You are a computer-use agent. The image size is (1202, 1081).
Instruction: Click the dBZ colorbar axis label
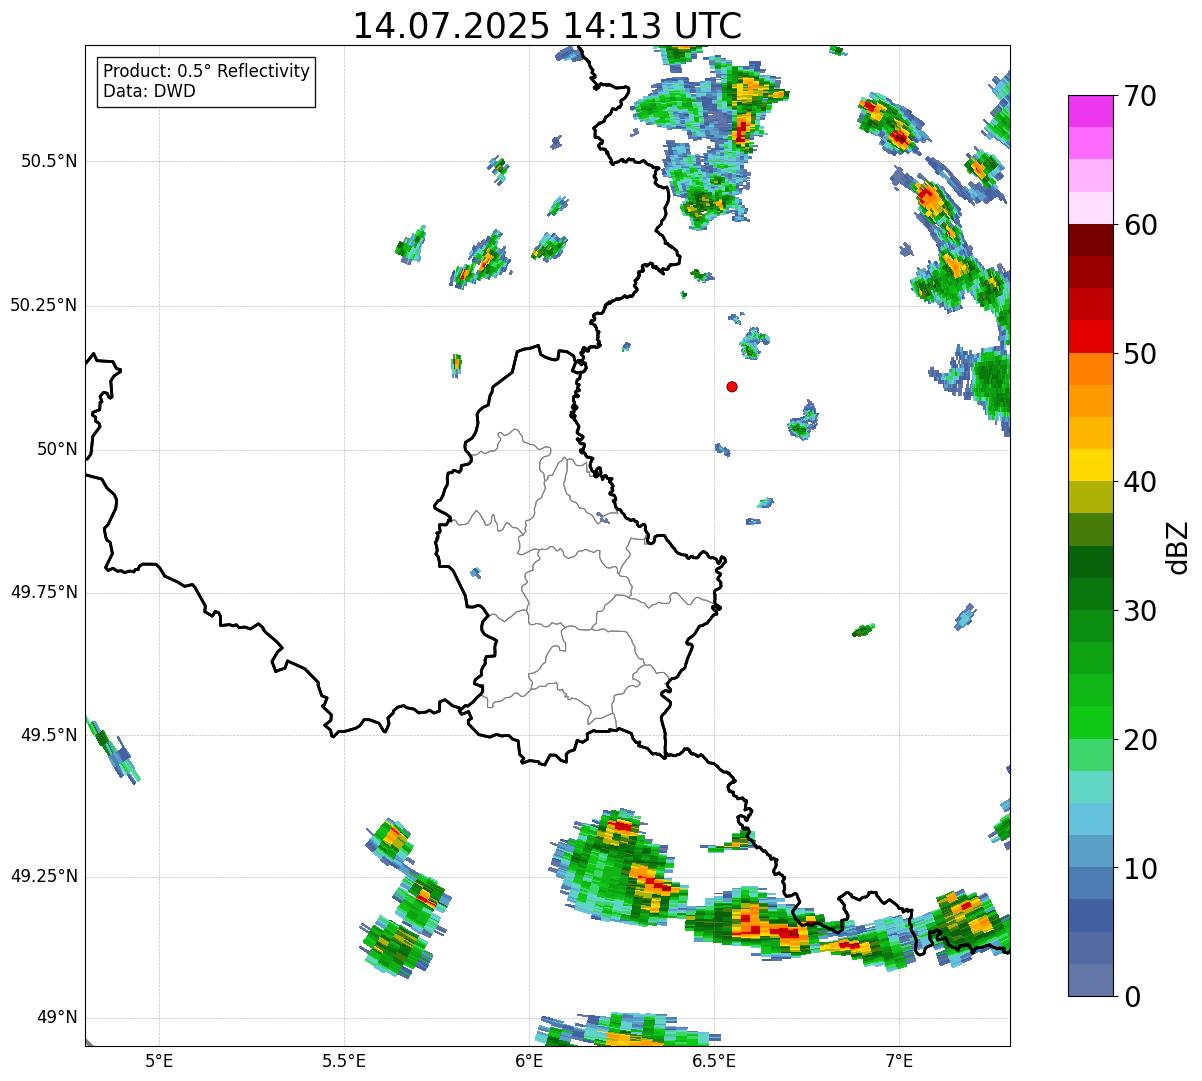click(1177, 547)
